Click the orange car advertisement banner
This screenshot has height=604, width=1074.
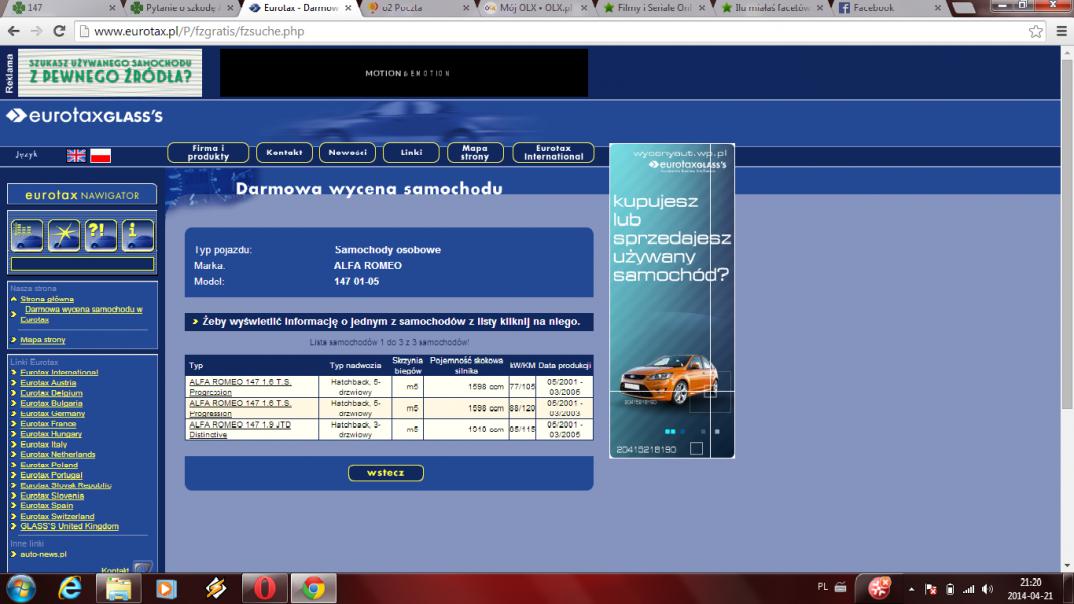(x=671, y=301)
